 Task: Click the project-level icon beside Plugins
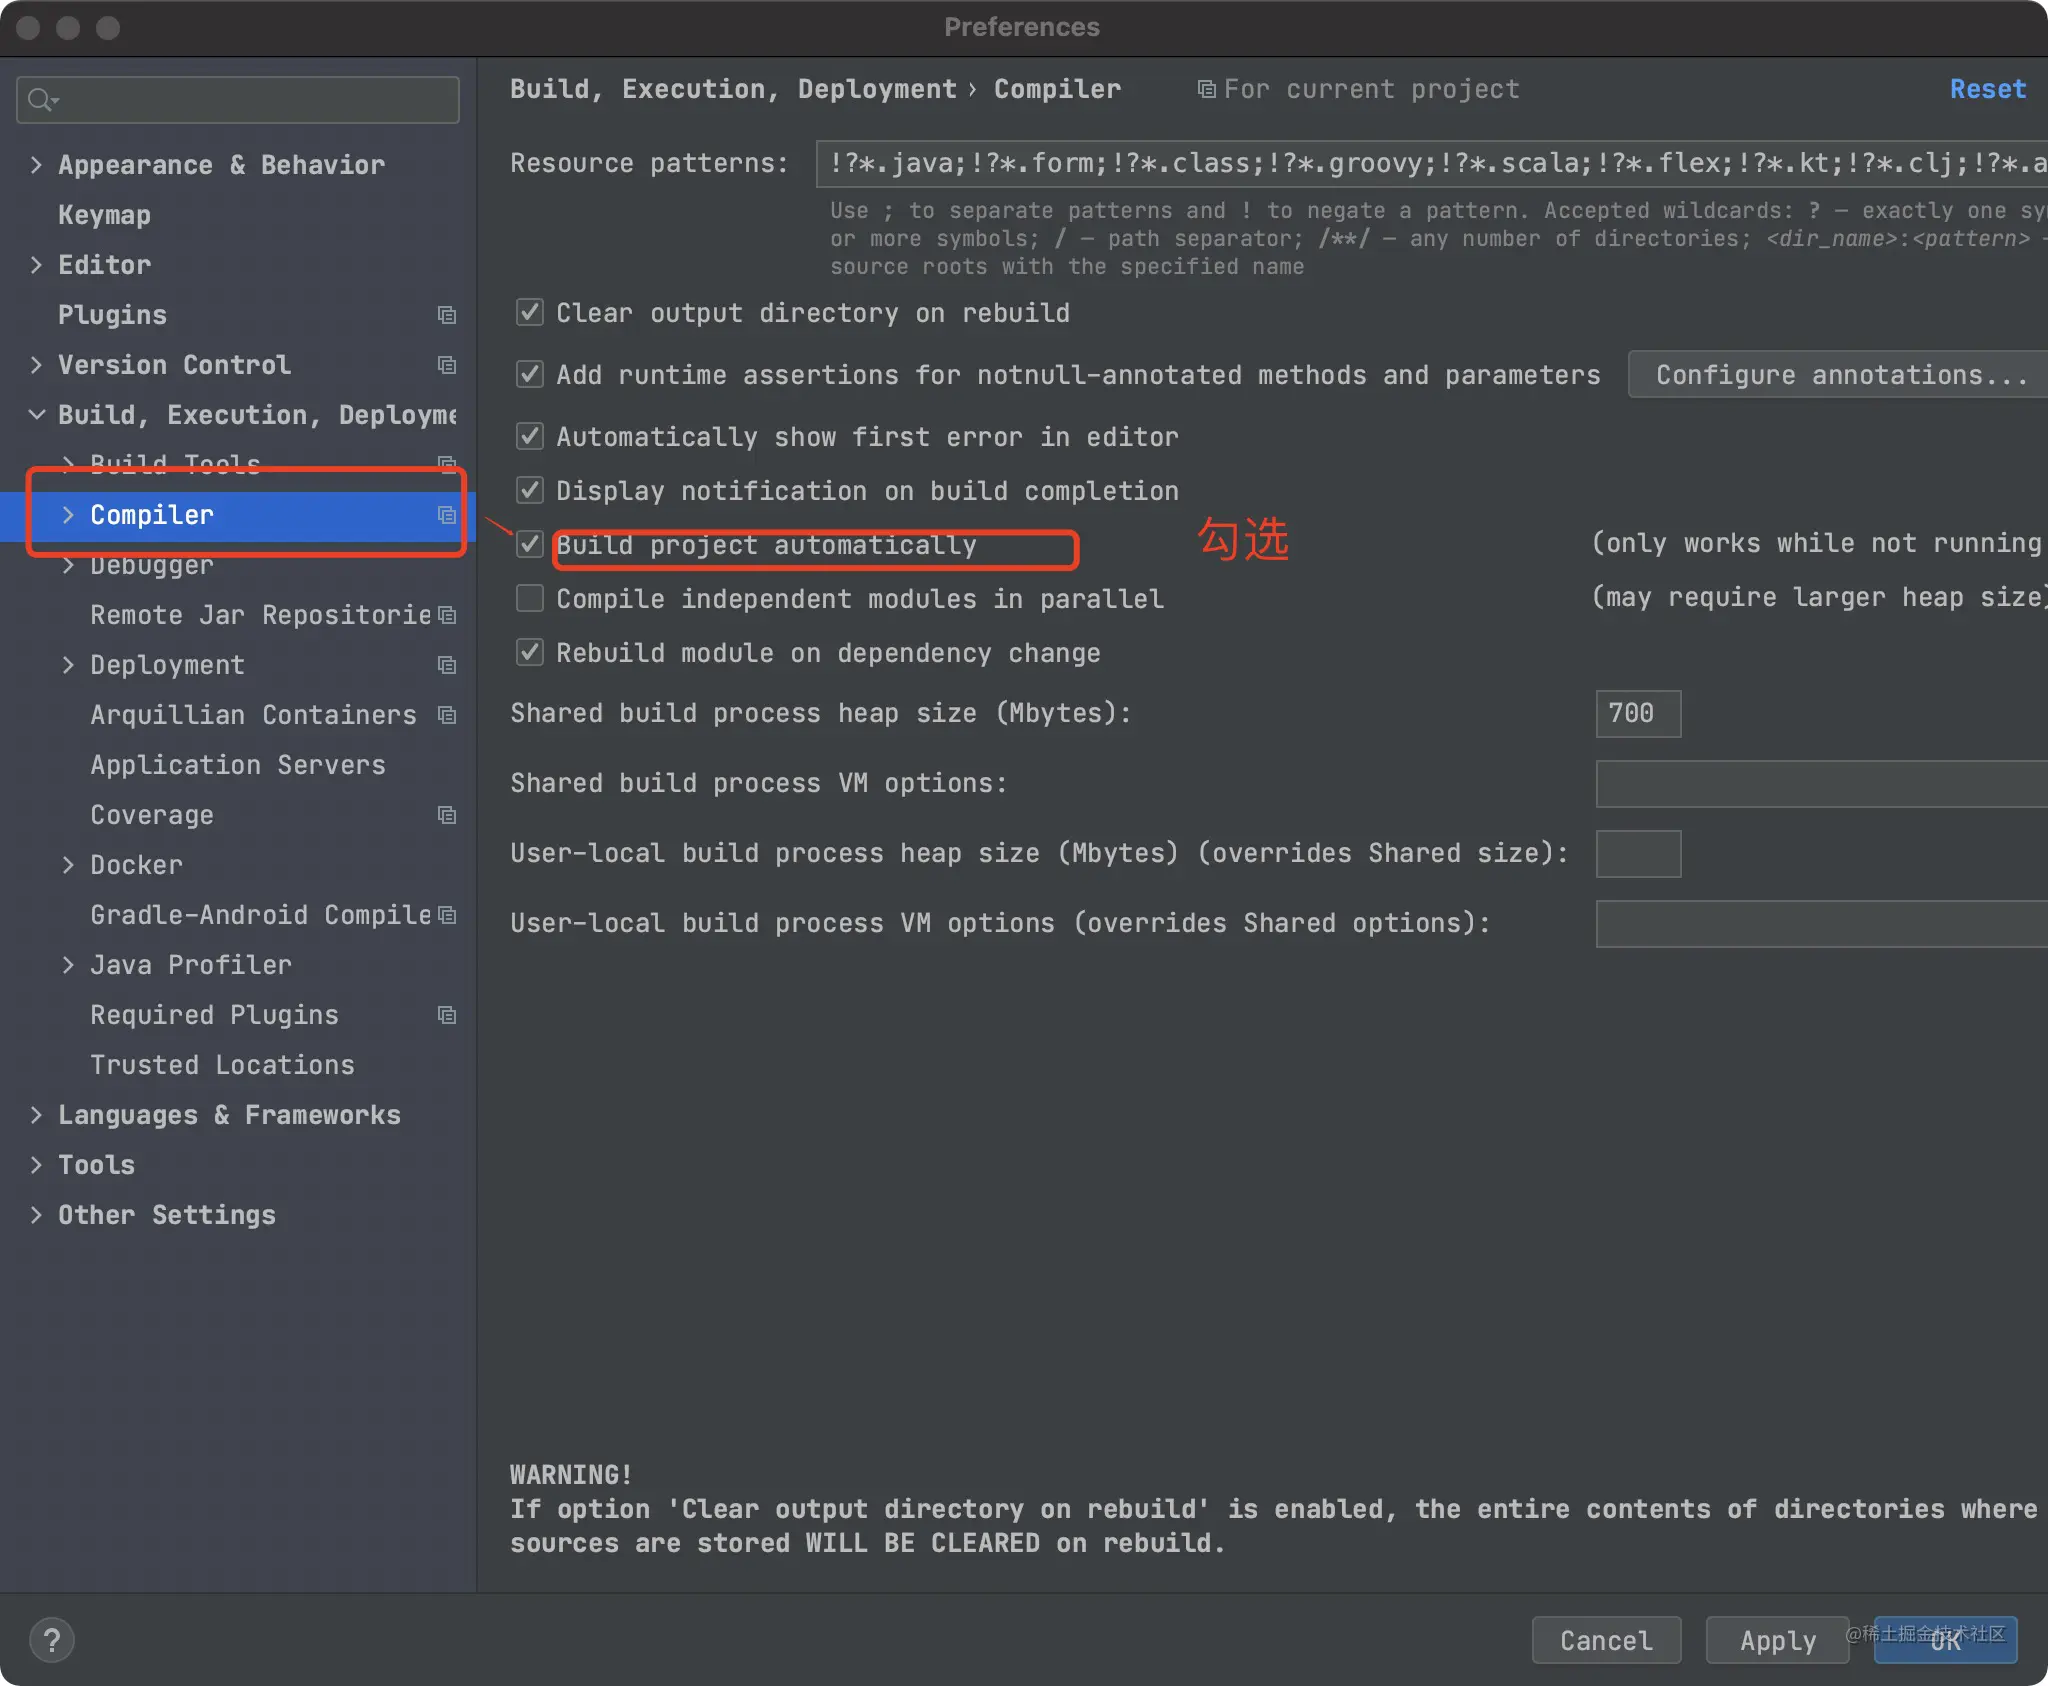pos(447,315)
